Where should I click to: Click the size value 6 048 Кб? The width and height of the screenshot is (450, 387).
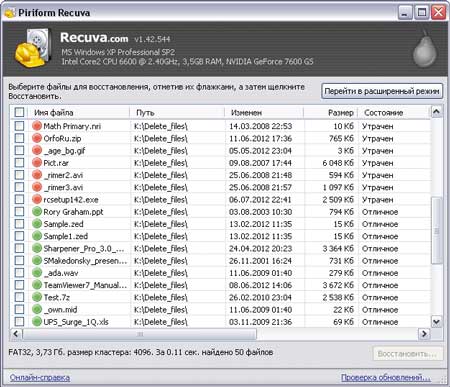(338, 163)
